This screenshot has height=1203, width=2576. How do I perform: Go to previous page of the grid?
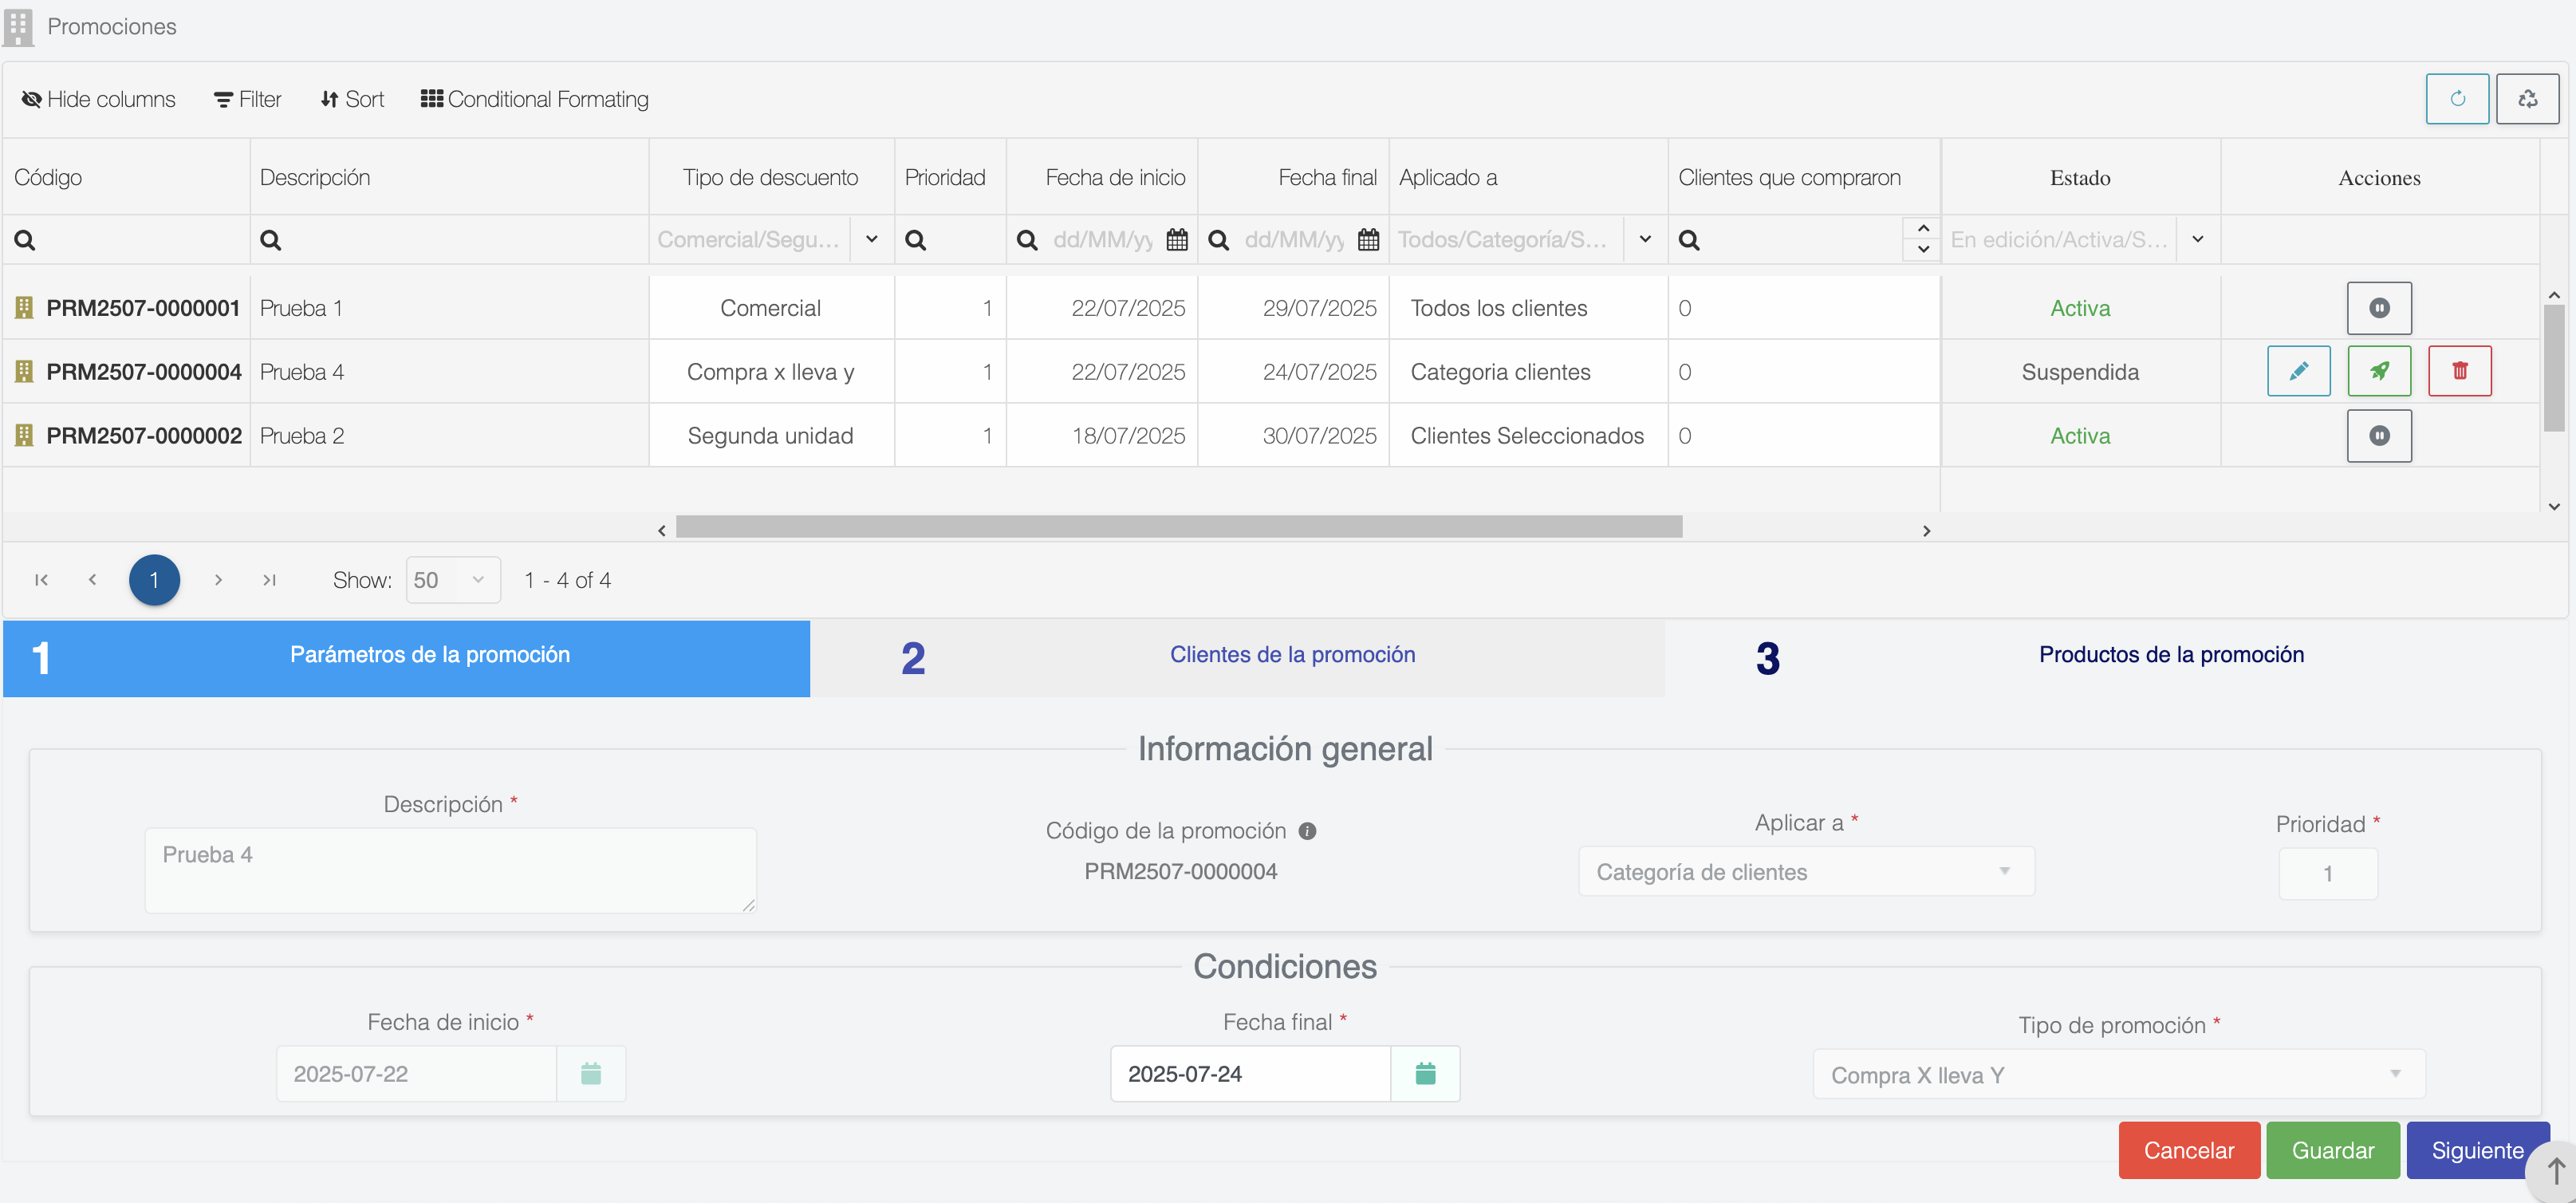(92, 580)
